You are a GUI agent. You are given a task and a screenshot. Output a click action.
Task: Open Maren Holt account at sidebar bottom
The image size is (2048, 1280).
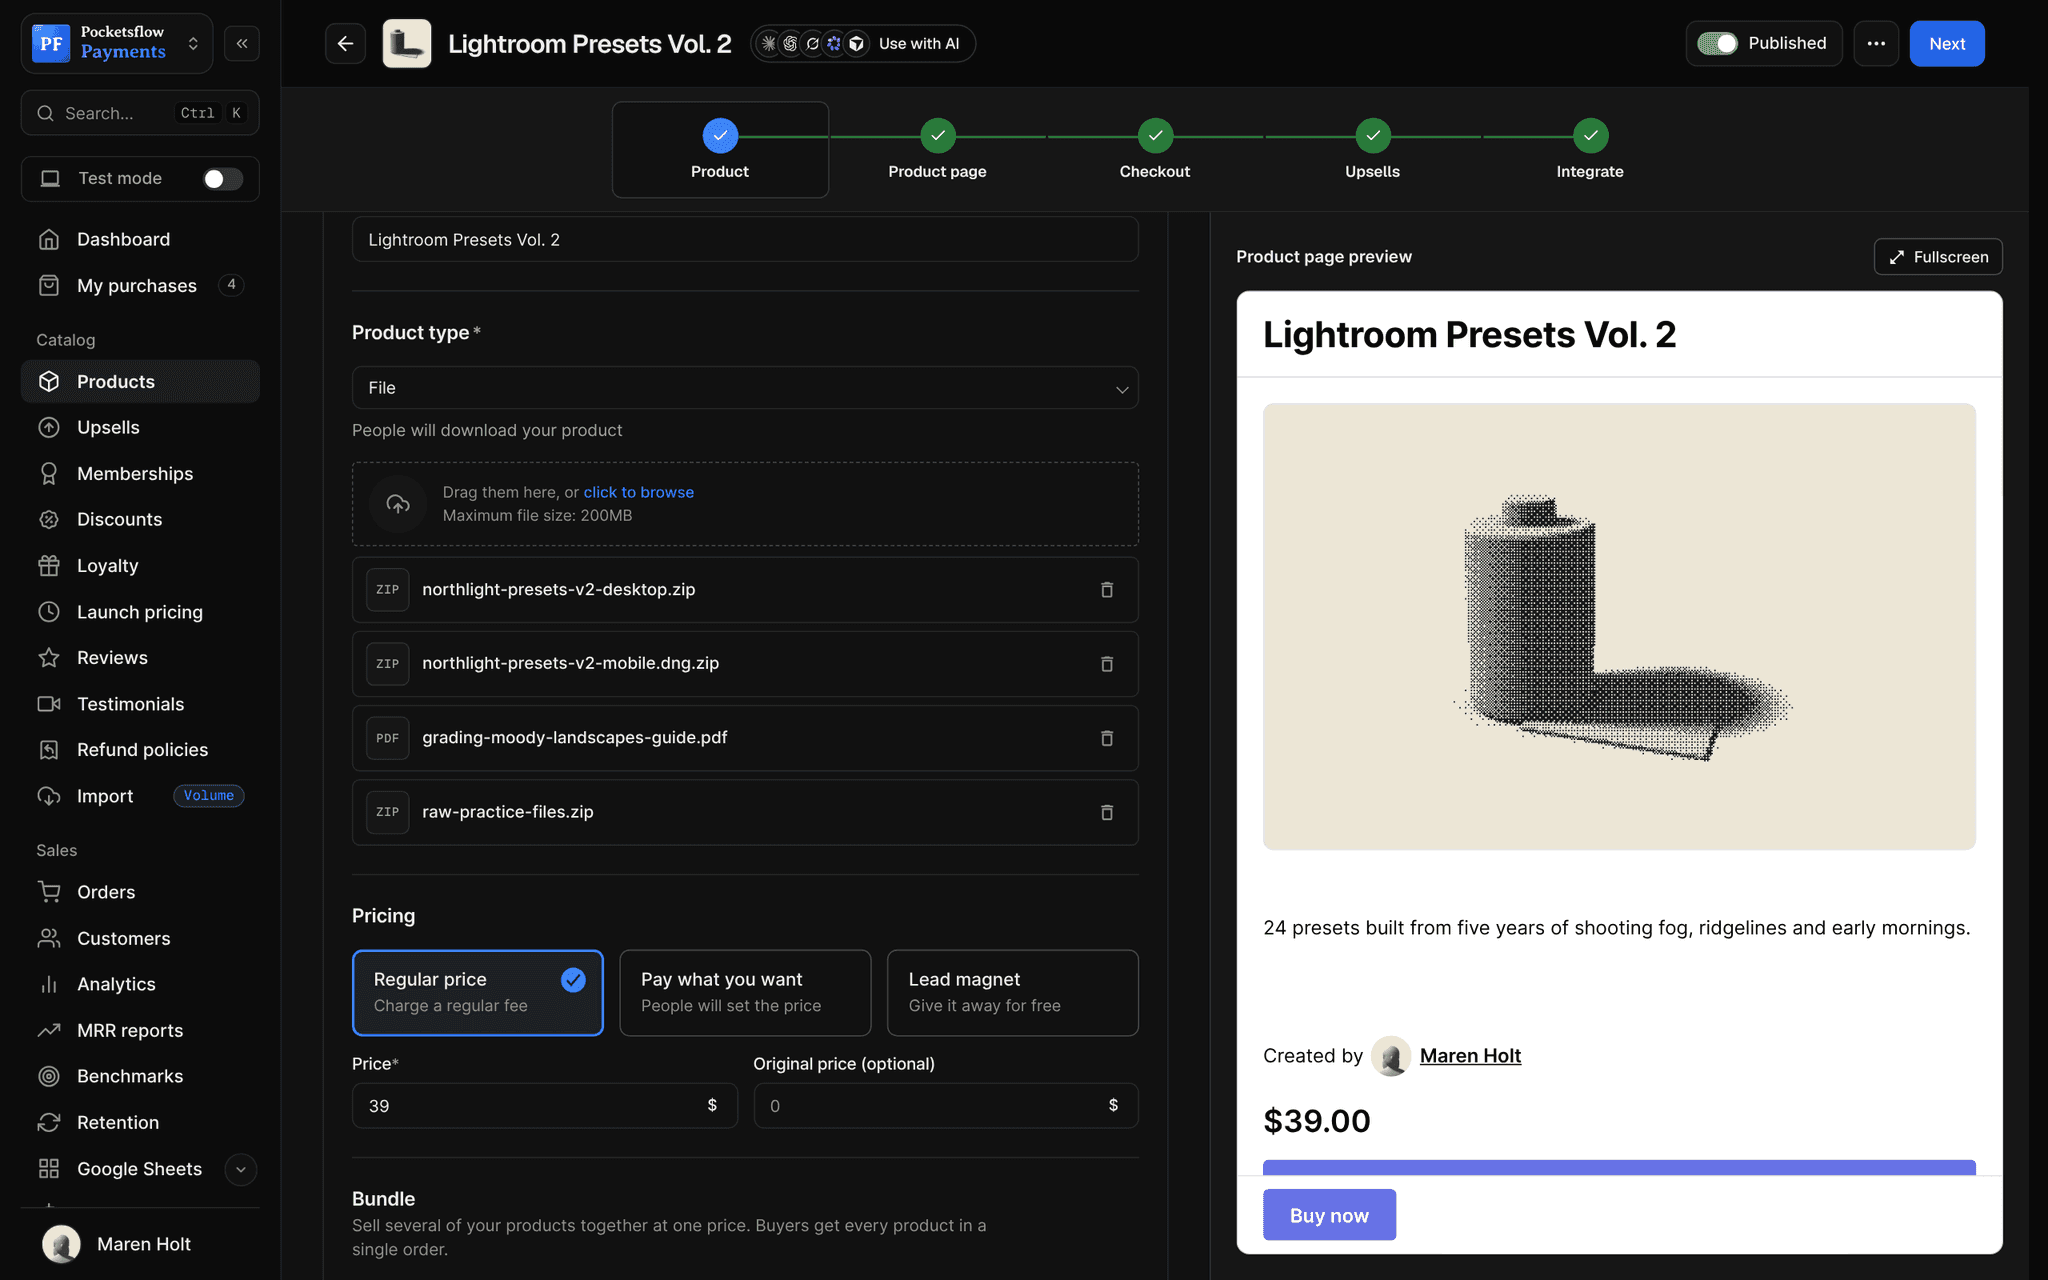140,1244
